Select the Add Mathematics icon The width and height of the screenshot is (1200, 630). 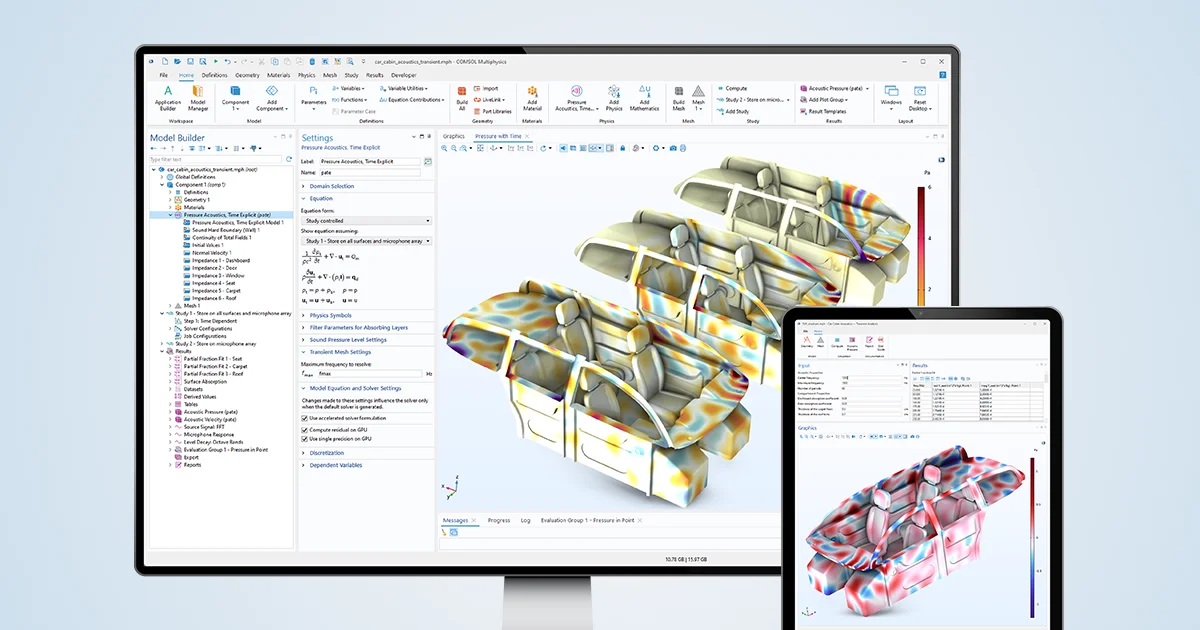tap(645, 92)
